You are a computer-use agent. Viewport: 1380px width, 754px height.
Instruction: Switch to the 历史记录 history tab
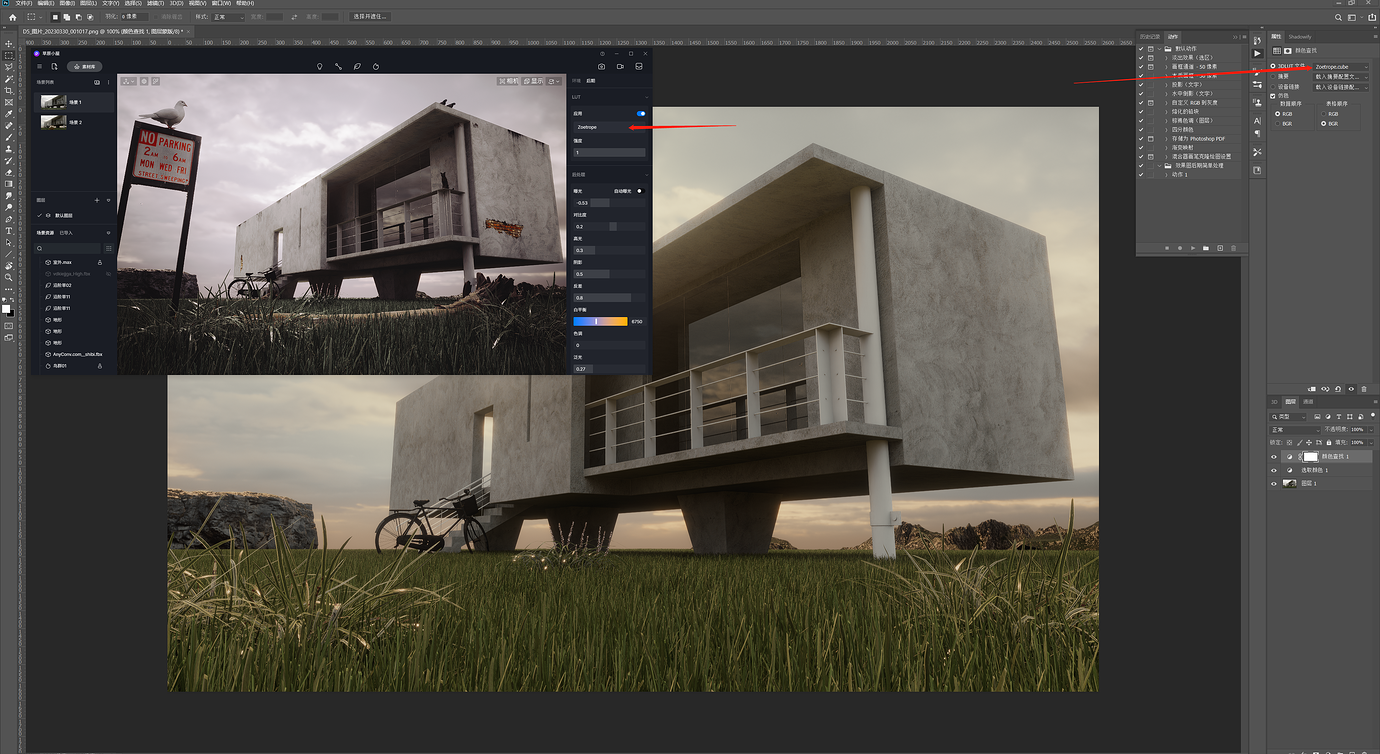click(1149, 36)
